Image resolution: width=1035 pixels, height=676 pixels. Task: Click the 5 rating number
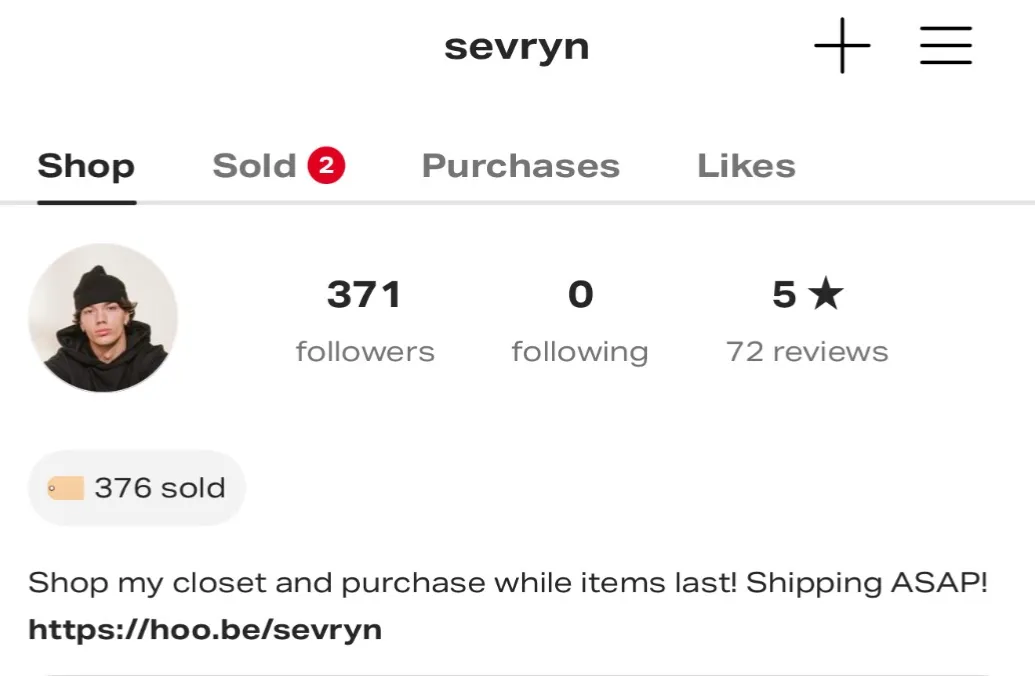[784, 294]
